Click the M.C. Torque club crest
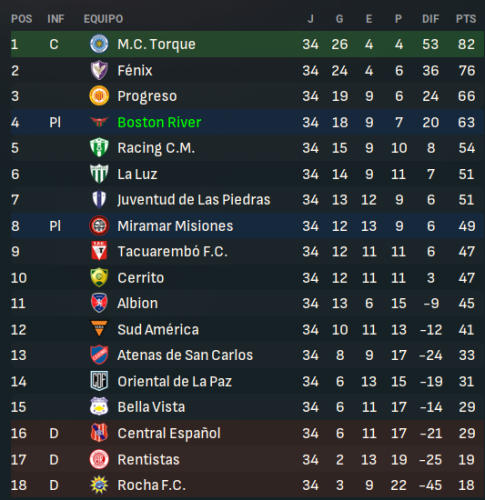The width and height of the screenshot is (485, 500). [99, 44]
